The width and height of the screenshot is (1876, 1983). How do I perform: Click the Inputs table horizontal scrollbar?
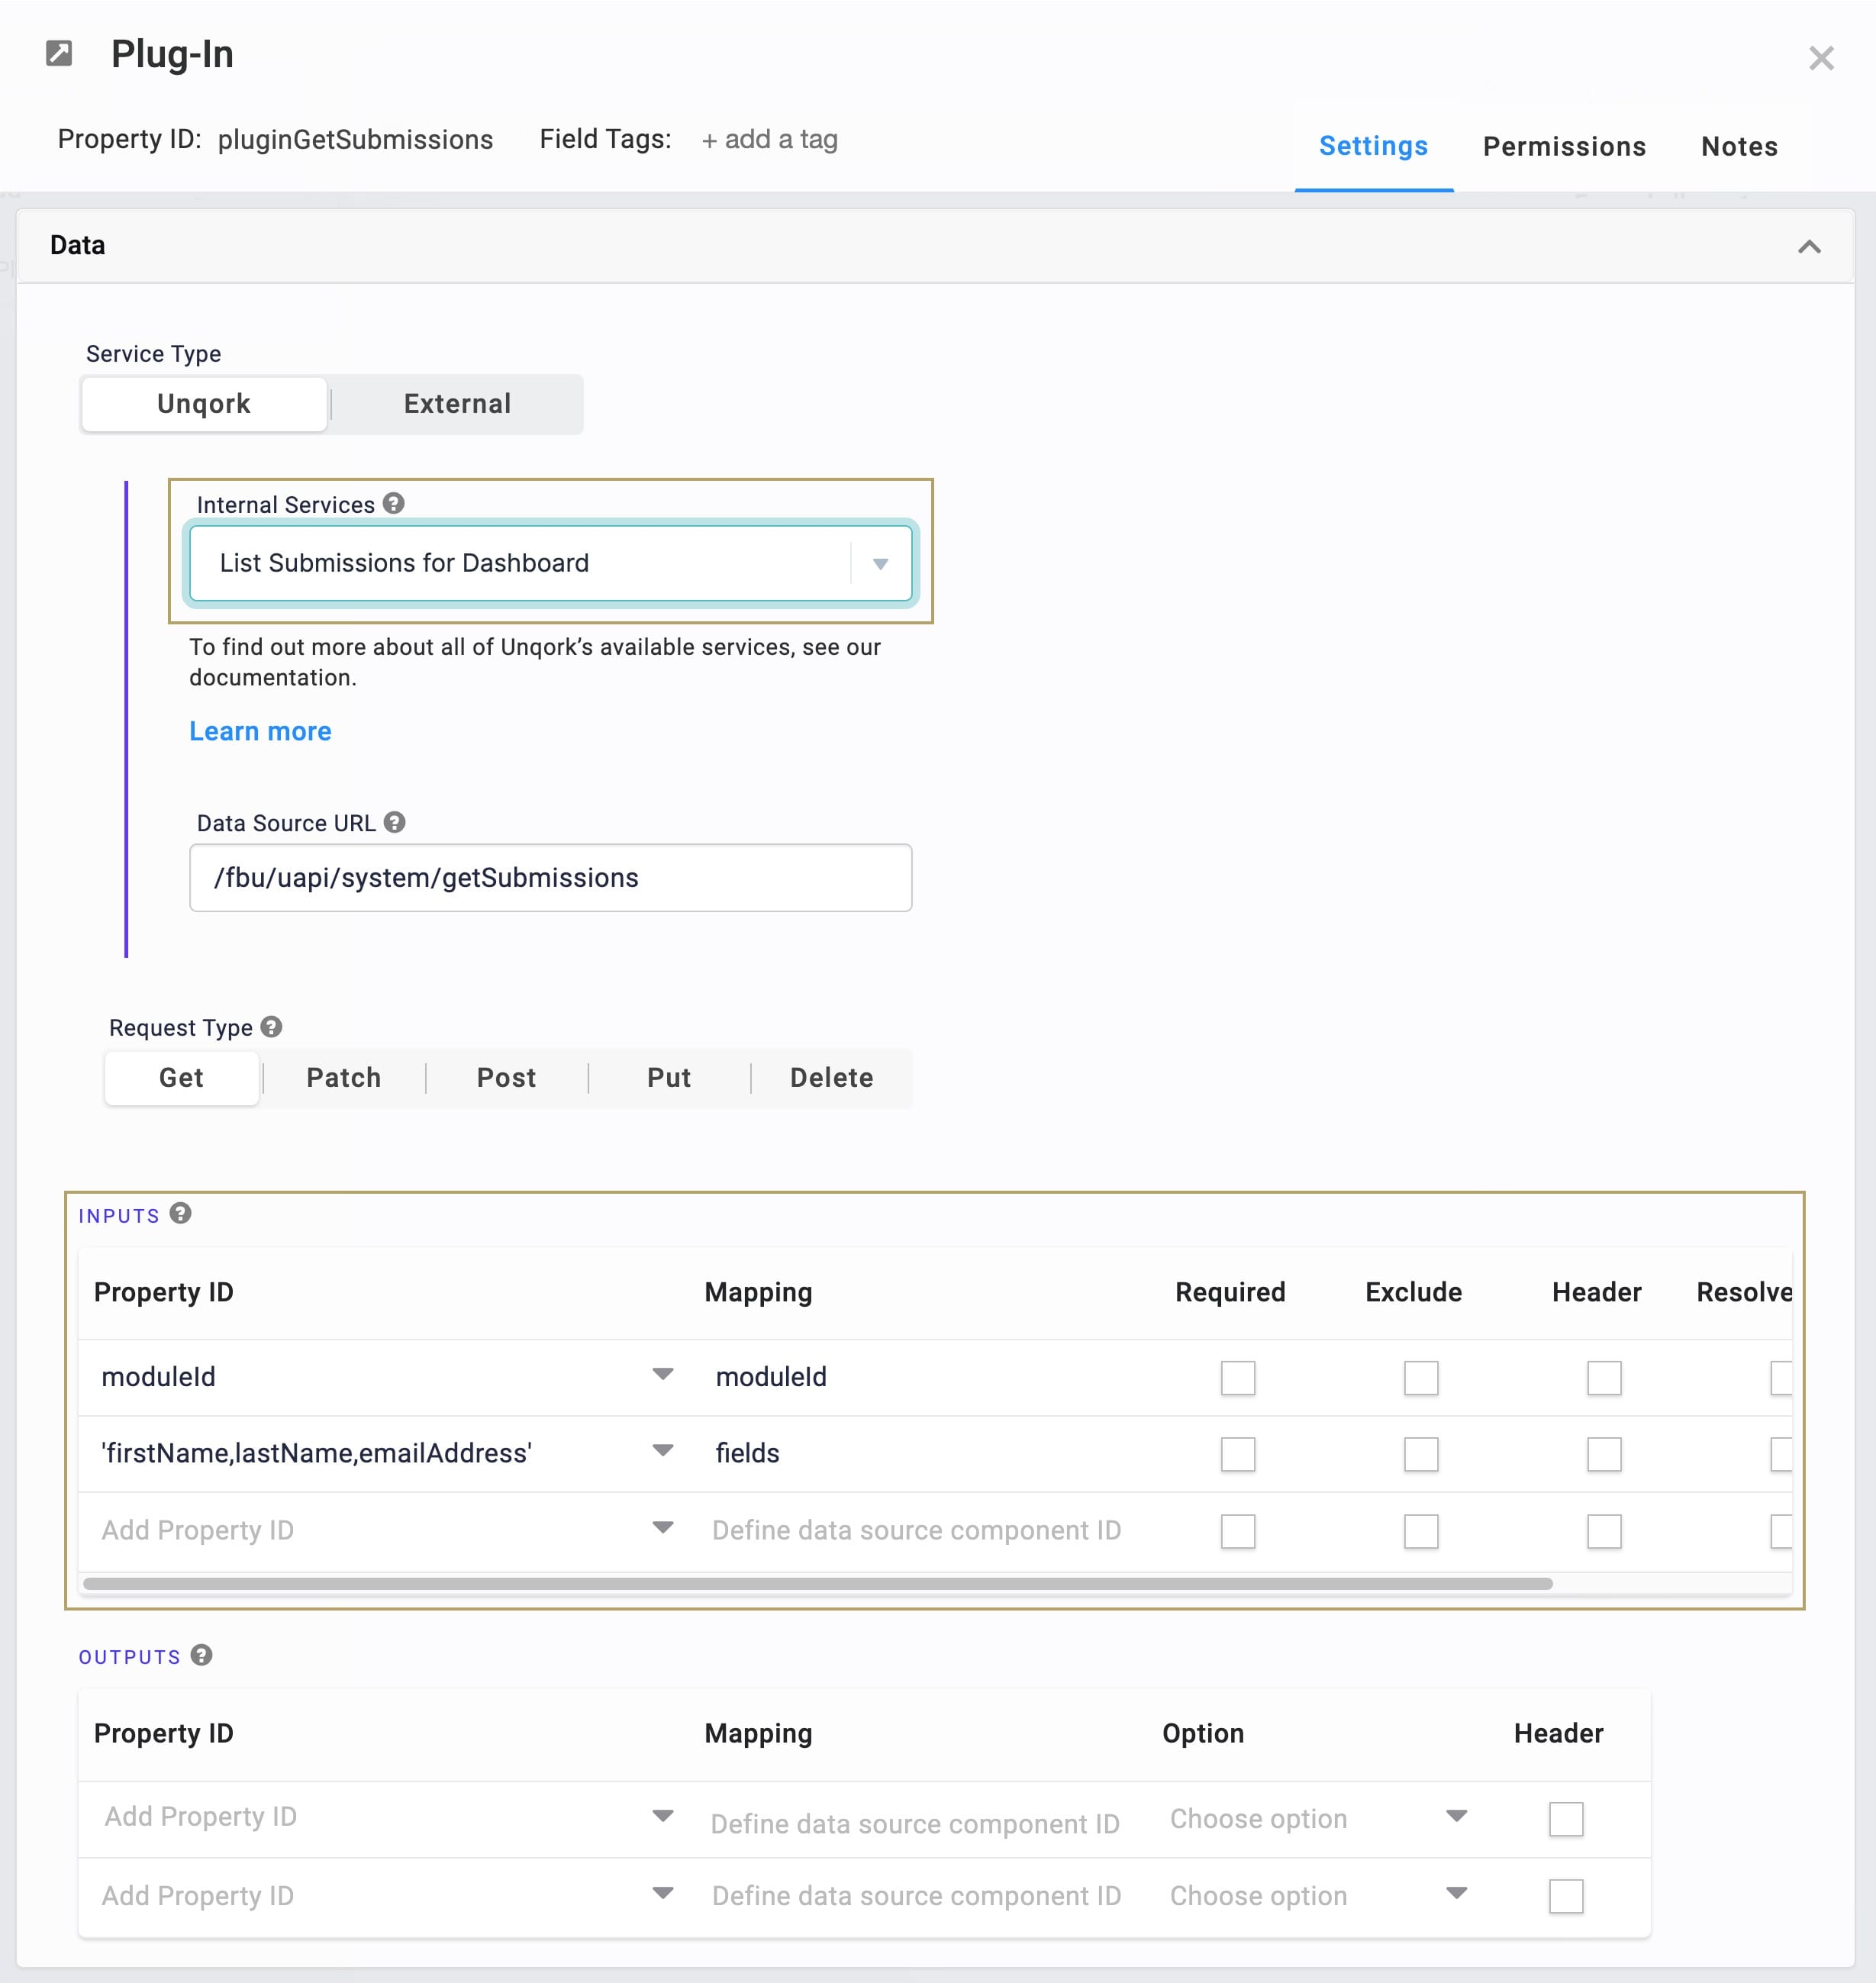click(x=818, y=1584)
